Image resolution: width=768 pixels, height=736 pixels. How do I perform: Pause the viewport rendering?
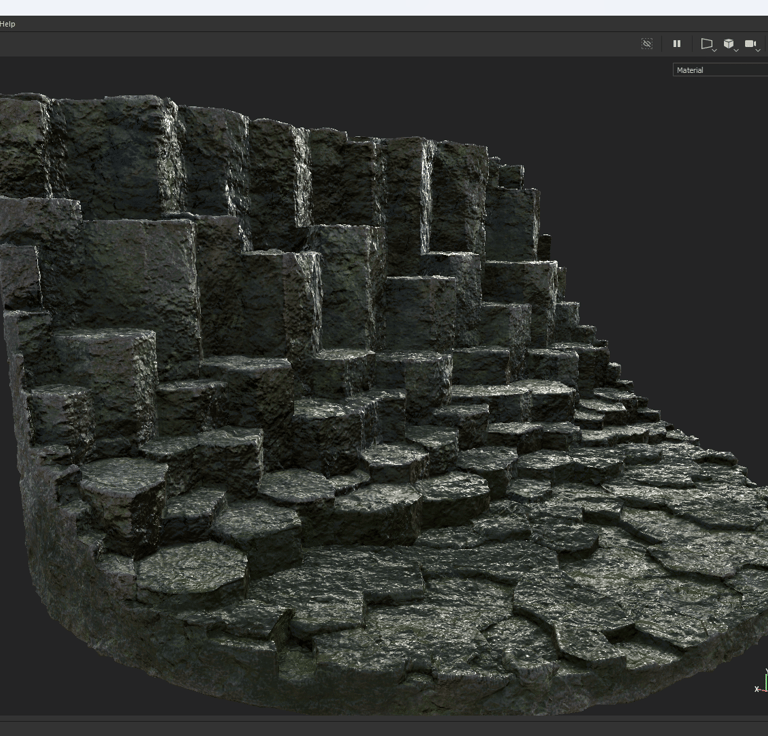(677, 44)
